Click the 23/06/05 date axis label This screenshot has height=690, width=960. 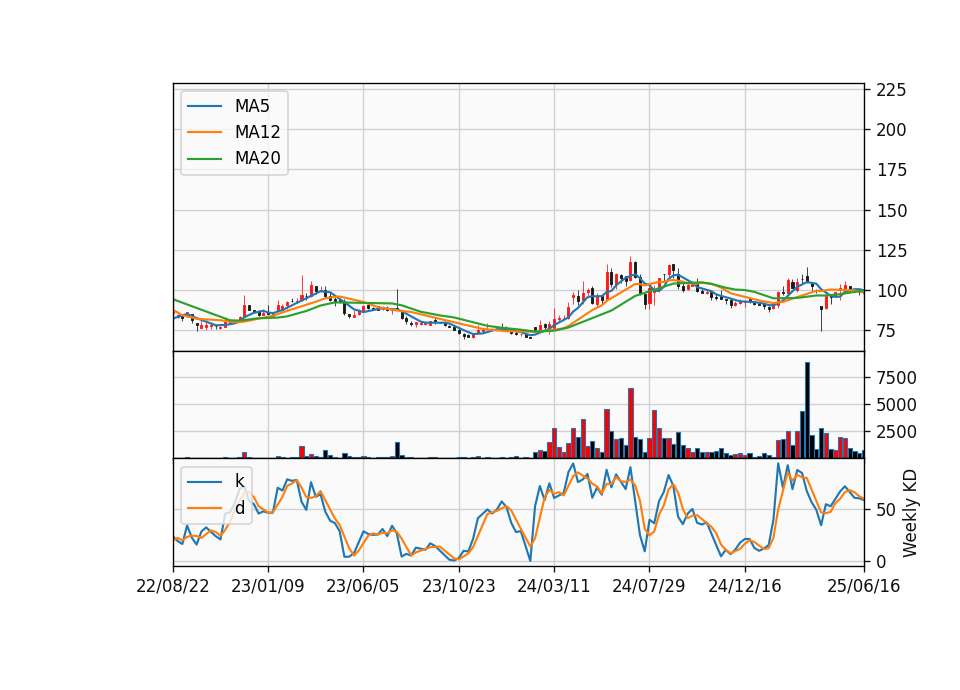(x=362, y=586)
